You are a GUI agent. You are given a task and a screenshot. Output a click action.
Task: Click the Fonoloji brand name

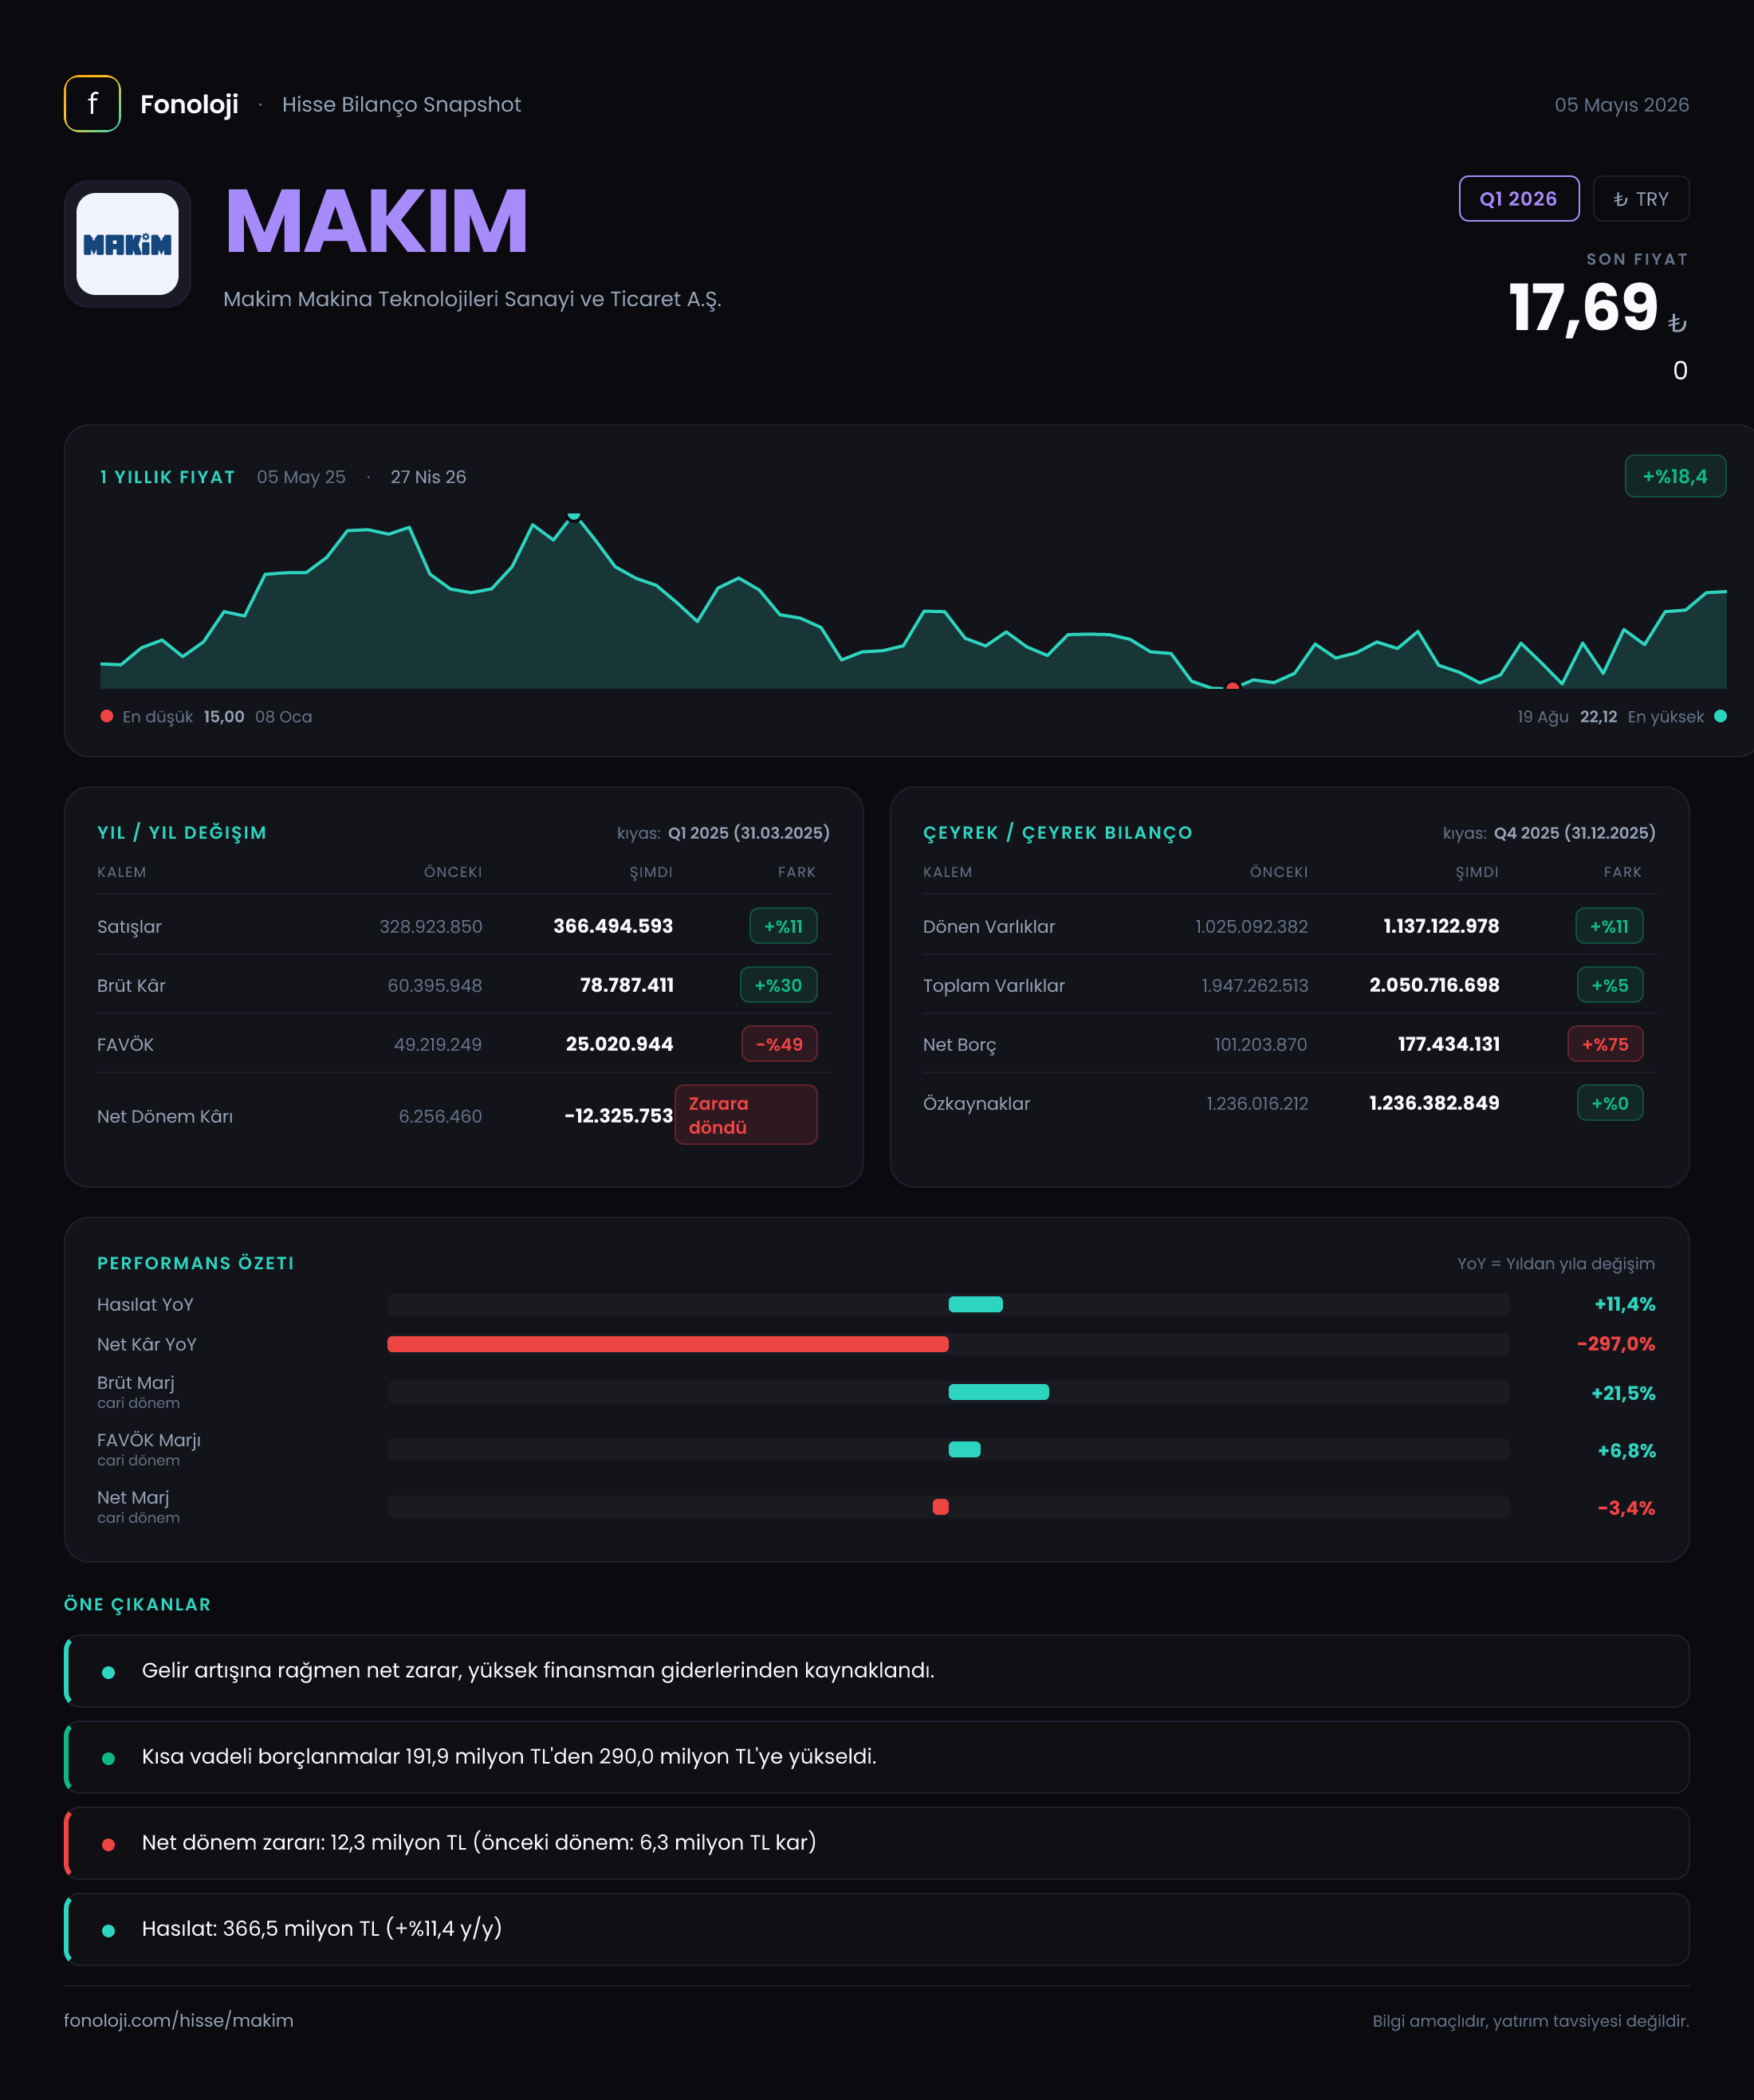[189, 104]
